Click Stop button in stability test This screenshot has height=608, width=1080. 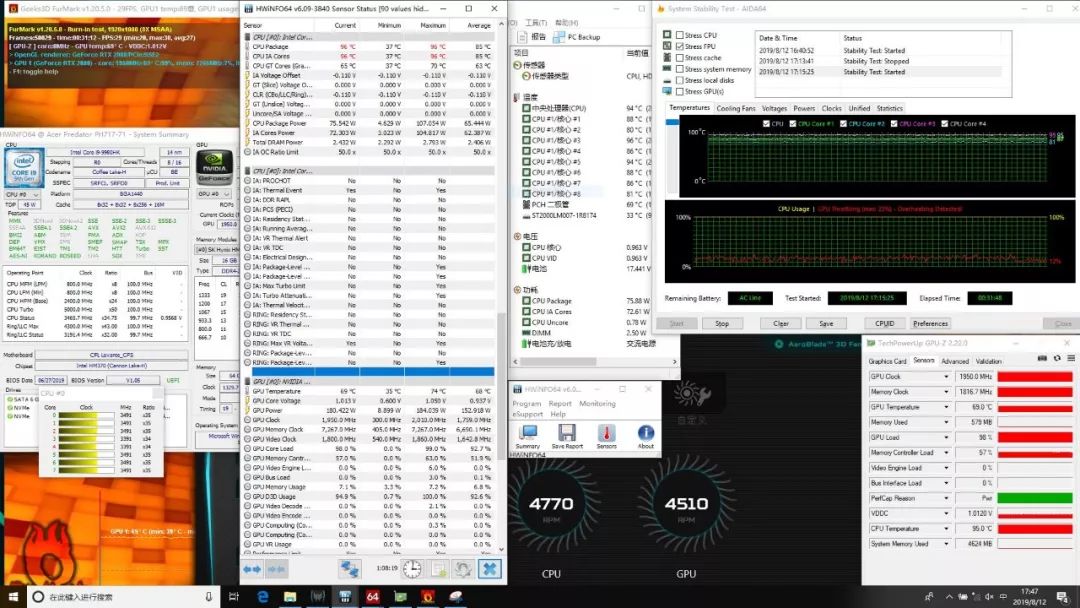(x=722, y=323)
